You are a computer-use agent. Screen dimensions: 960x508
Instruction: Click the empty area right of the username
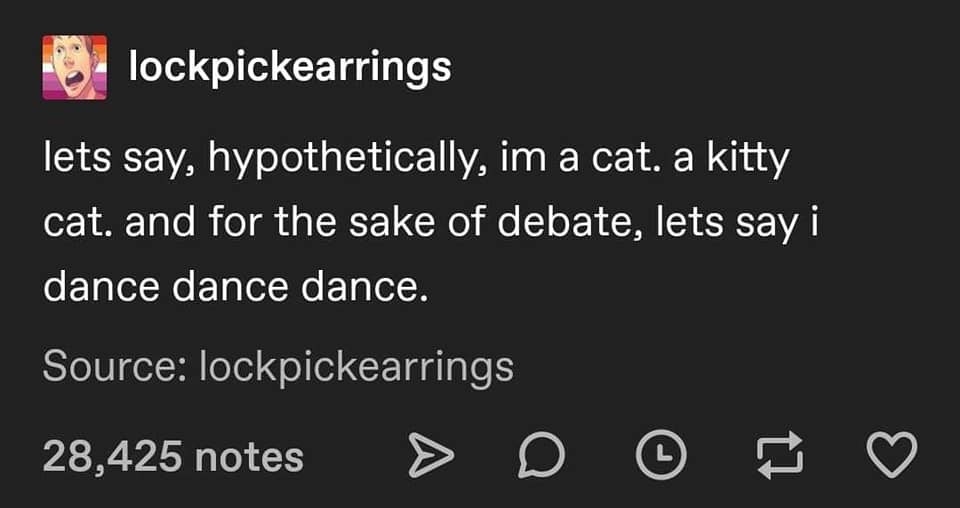click(700, 68)
